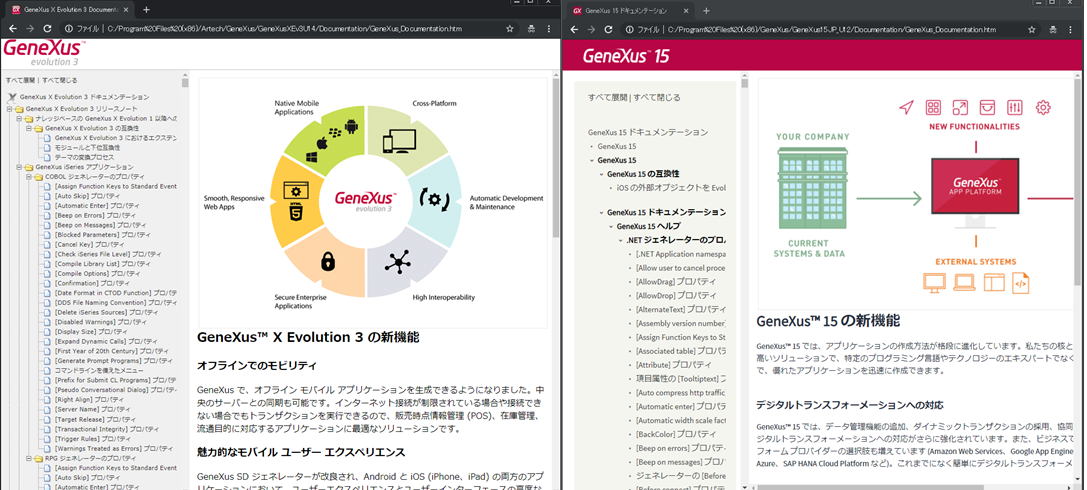Open モジュールと下位互換性 topic

(x=87, y=148)
